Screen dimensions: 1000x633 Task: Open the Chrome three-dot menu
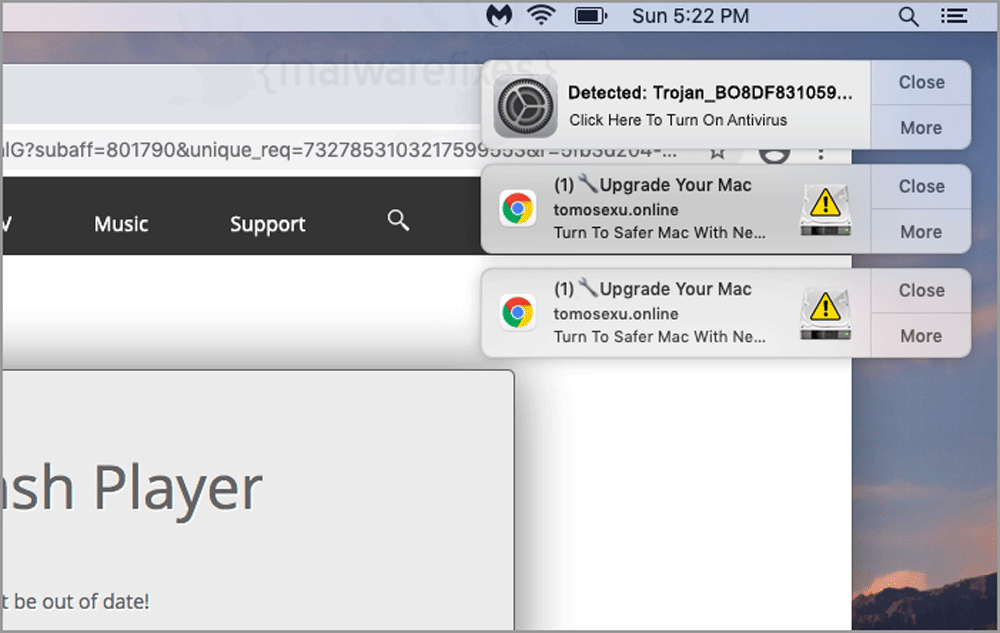(821, 153)
